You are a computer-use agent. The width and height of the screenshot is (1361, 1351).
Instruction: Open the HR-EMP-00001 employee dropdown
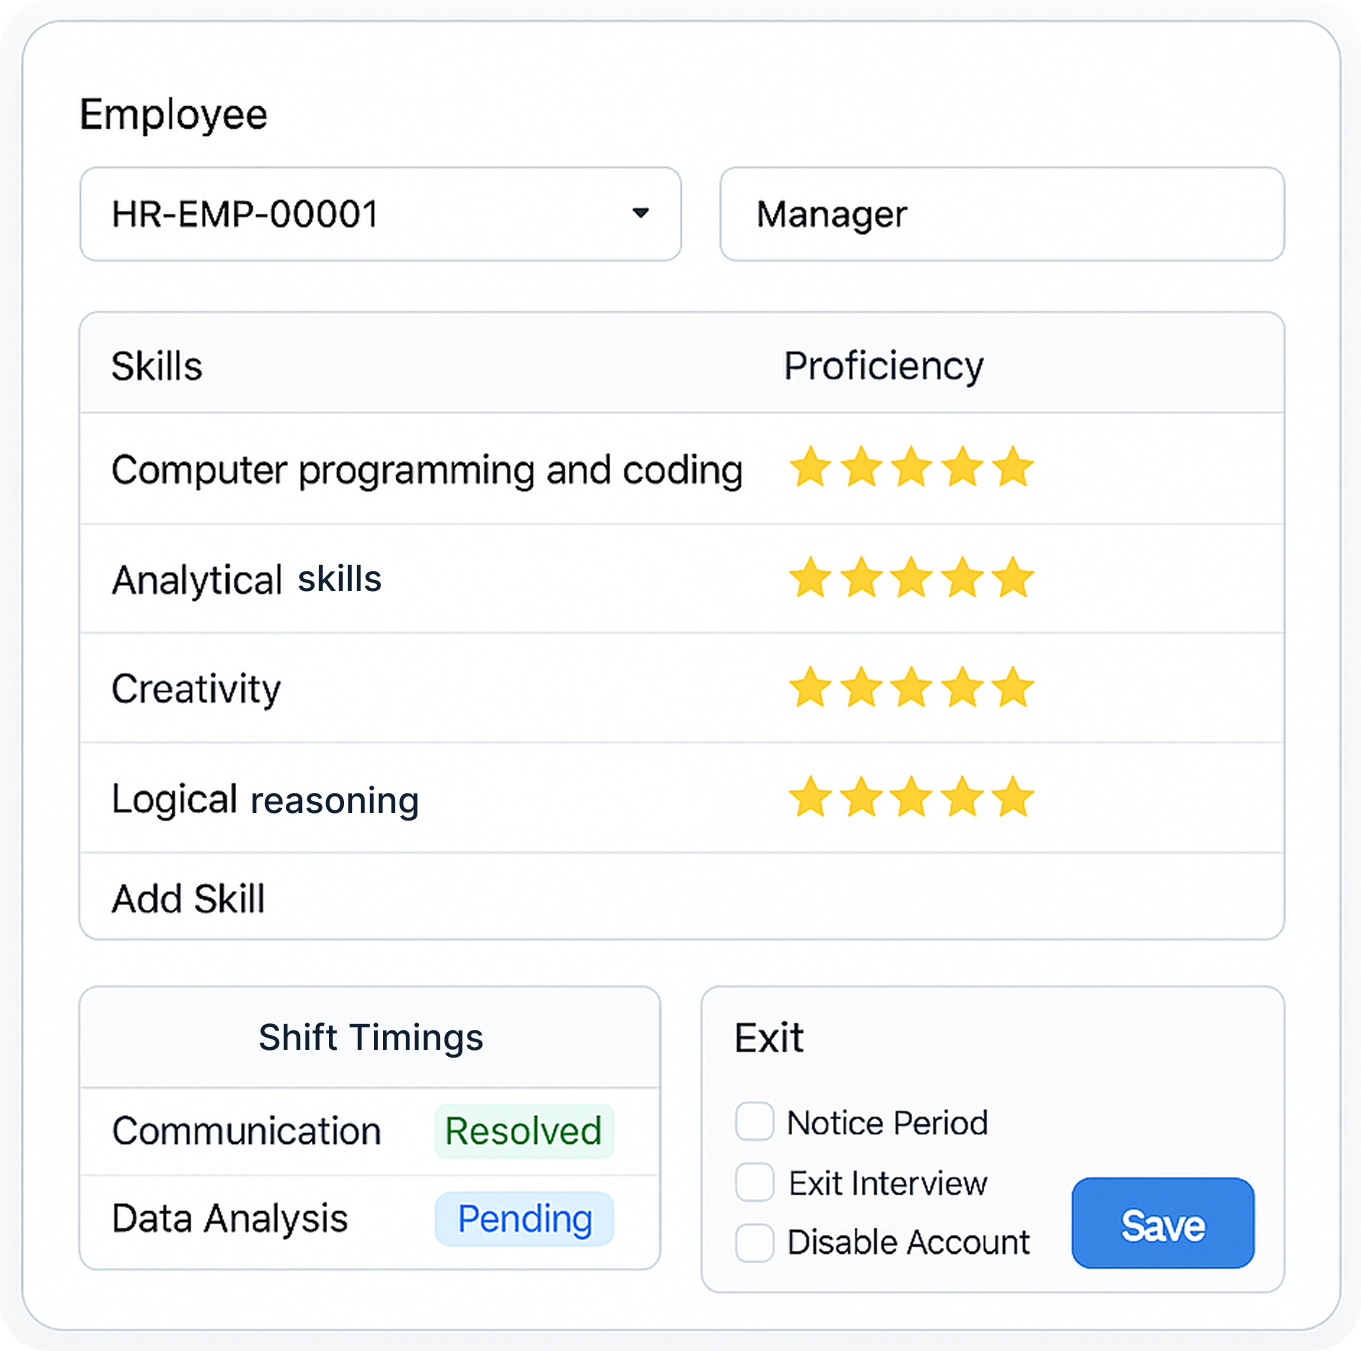point(380,214)
